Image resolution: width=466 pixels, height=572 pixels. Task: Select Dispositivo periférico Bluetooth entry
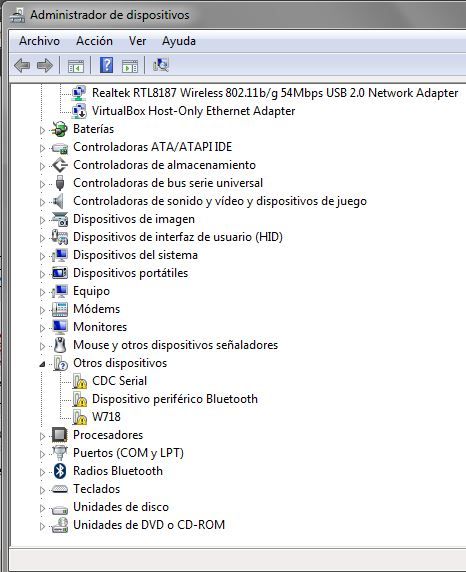click(x=175, y=399)
